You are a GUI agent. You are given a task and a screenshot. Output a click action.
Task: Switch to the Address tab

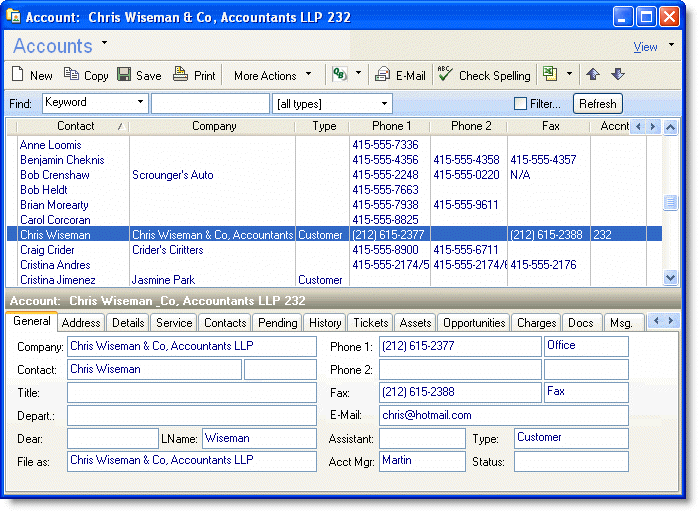(81, 323)
